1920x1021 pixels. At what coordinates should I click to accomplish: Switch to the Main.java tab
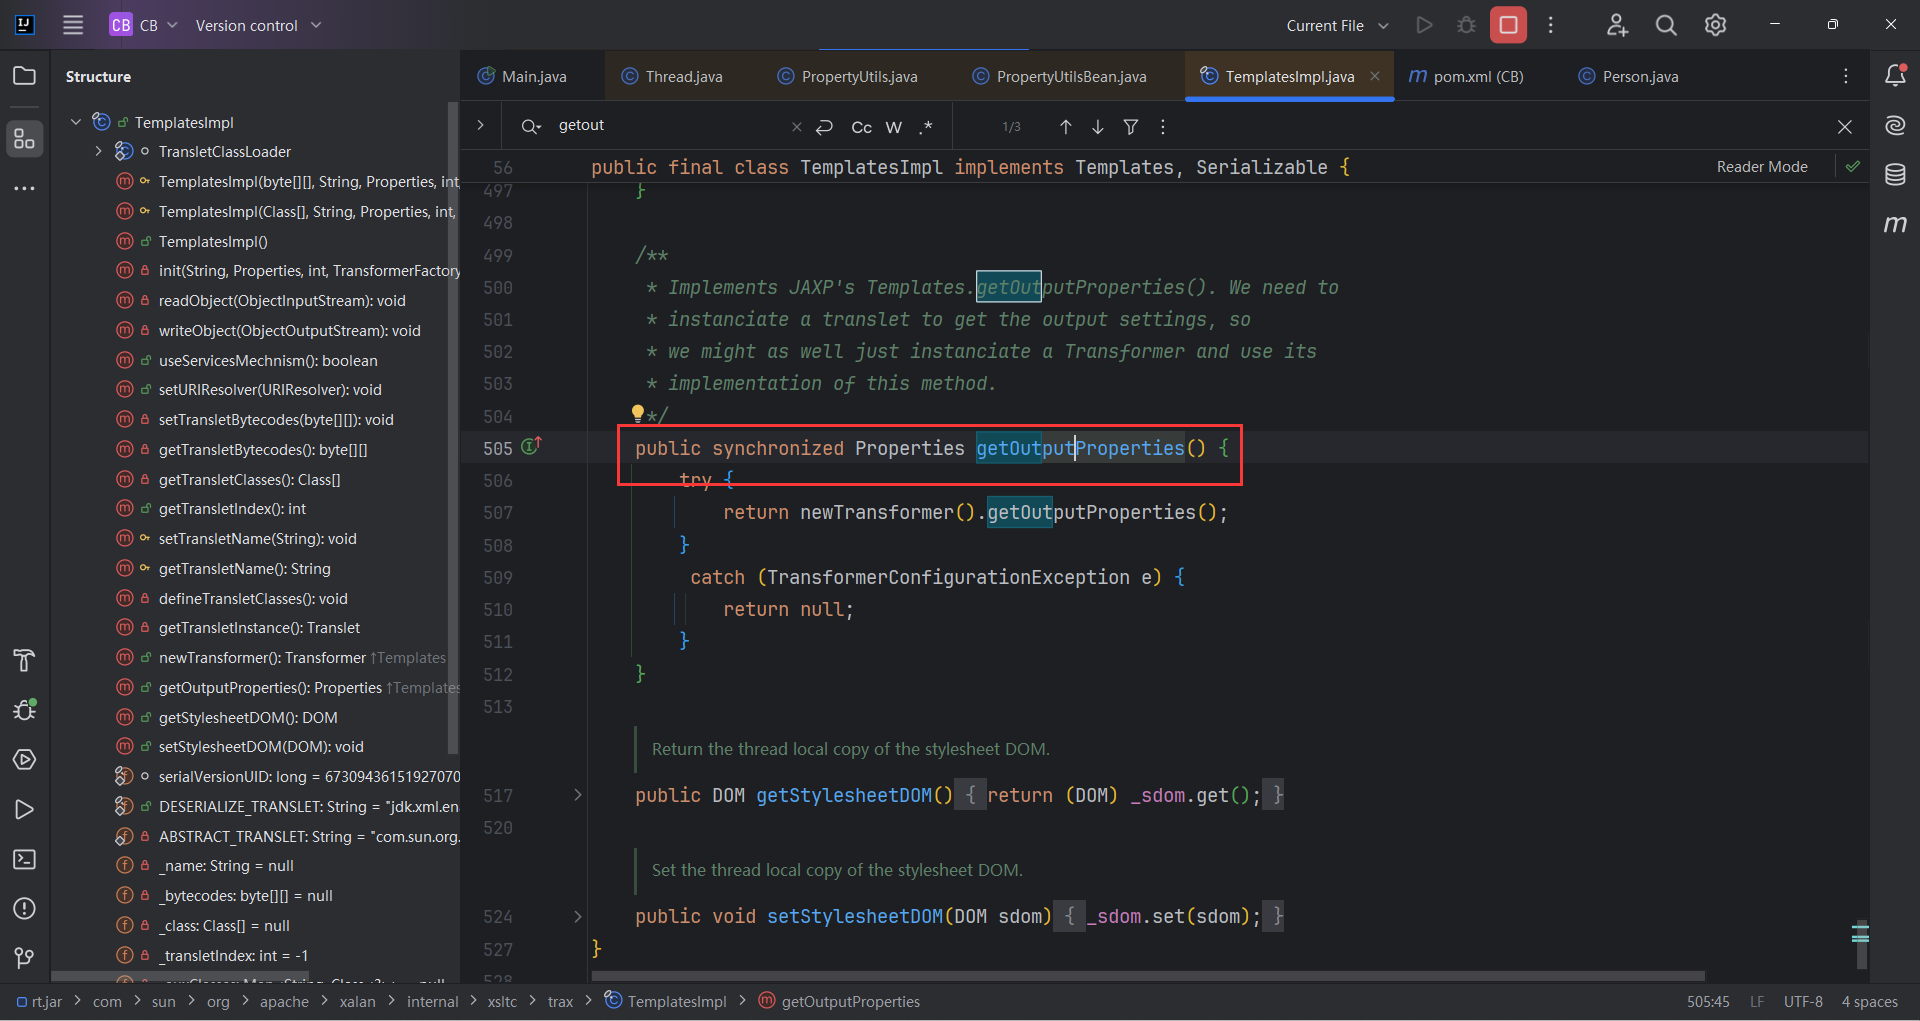522,76
